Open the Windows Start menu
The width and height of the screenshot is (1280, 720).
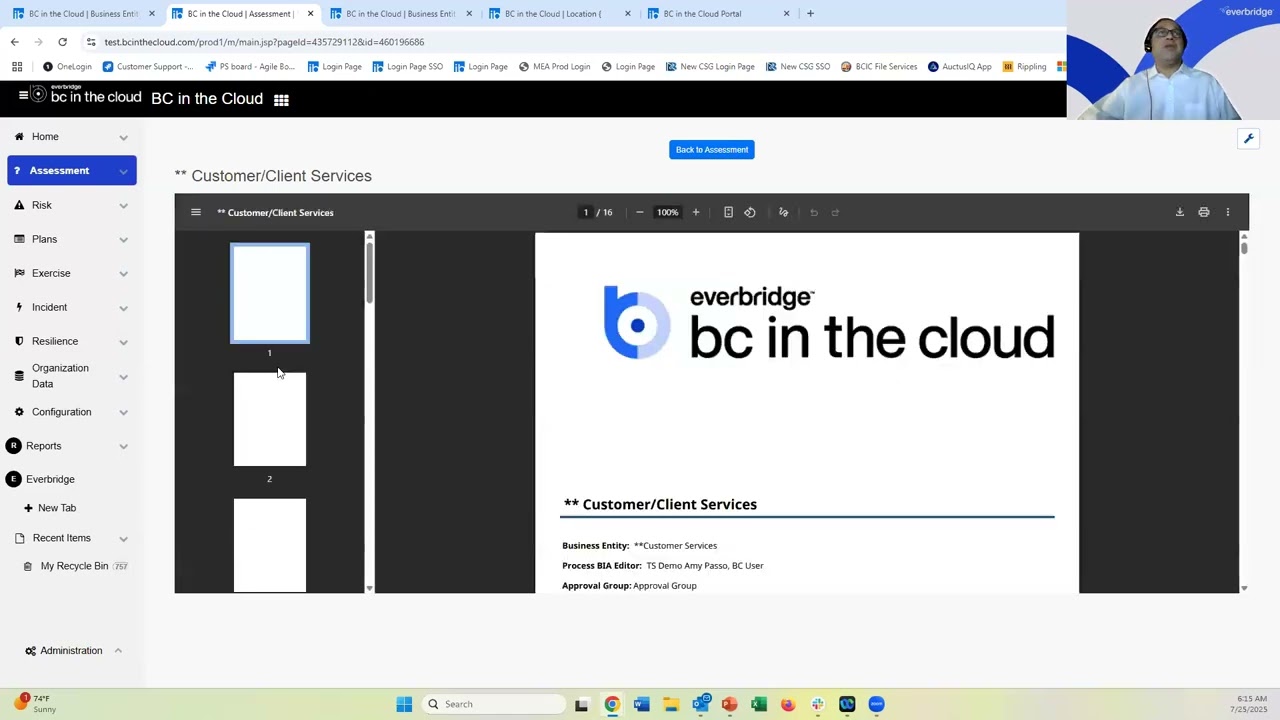(404, 704)
